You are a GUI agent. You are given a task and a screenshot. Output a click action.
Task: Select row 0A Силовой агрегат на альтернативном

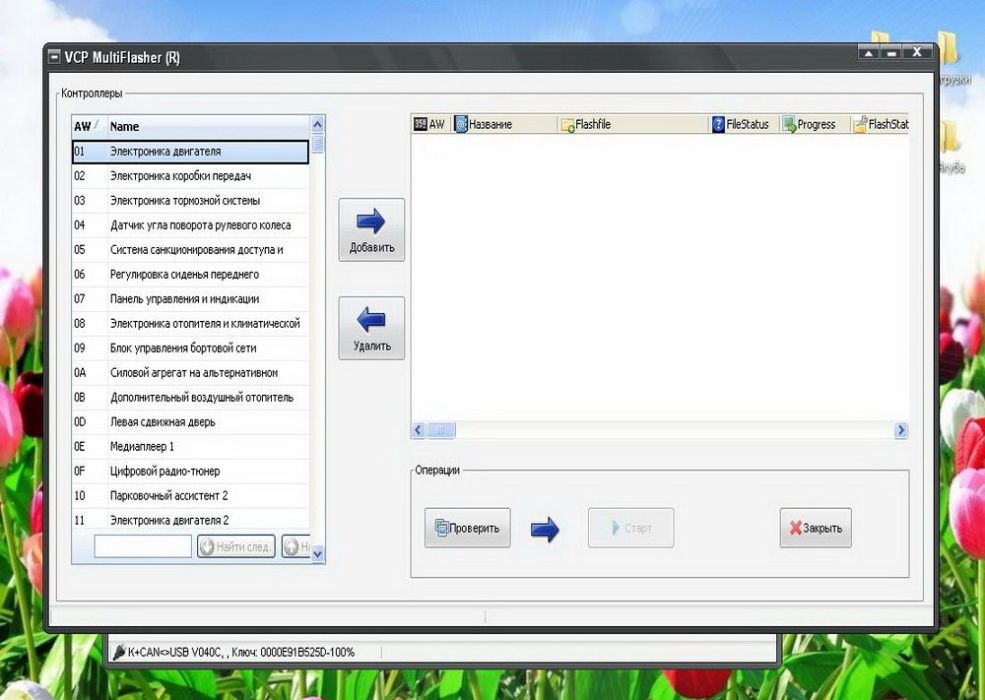click(190, 373)
